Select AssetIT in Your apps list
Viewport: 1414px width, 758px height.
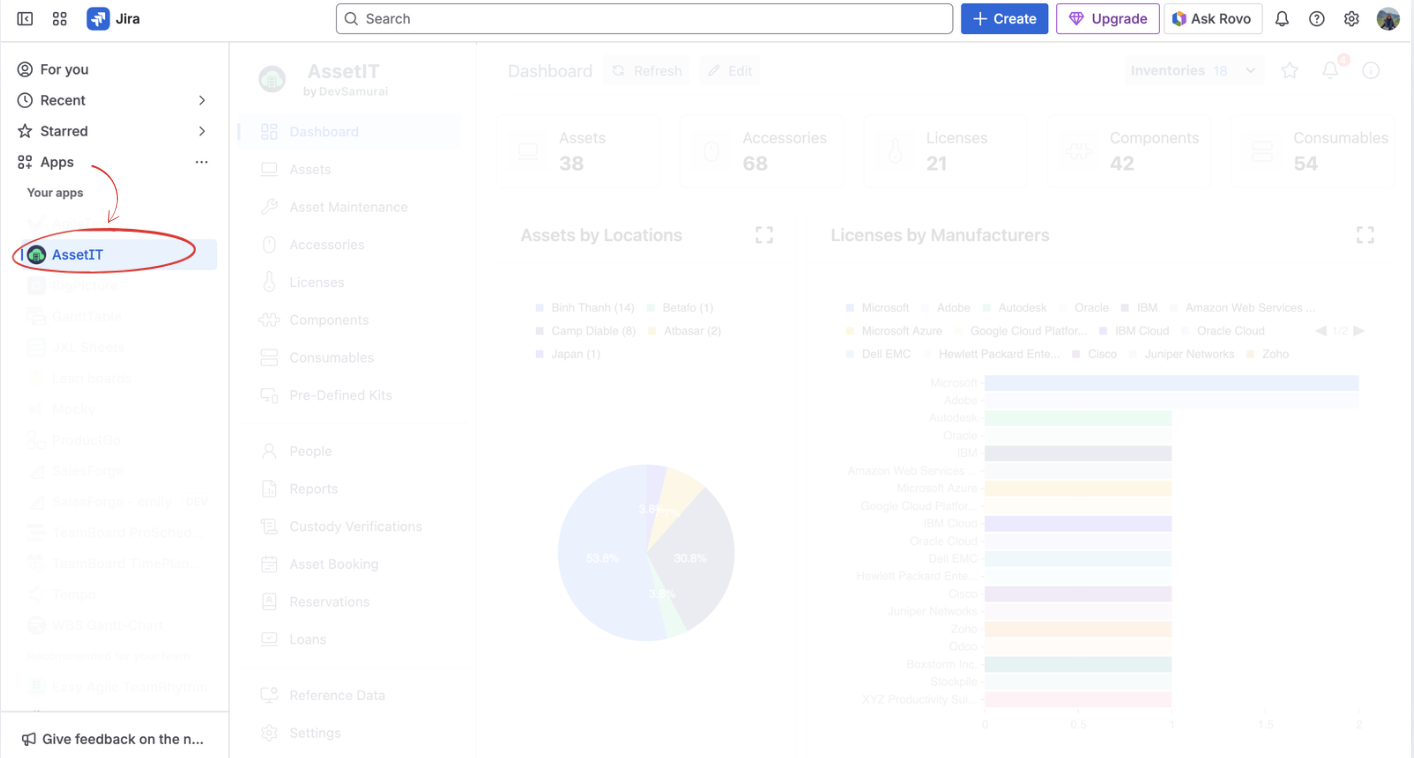coord(77,255)
